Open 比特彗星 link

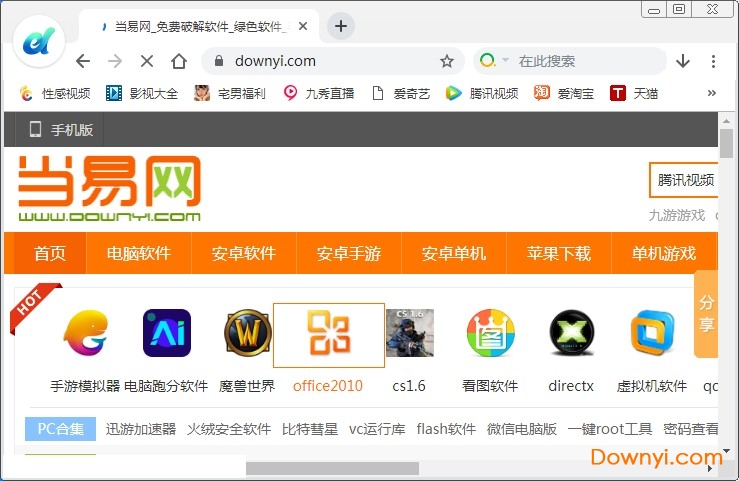coord(310,429)
